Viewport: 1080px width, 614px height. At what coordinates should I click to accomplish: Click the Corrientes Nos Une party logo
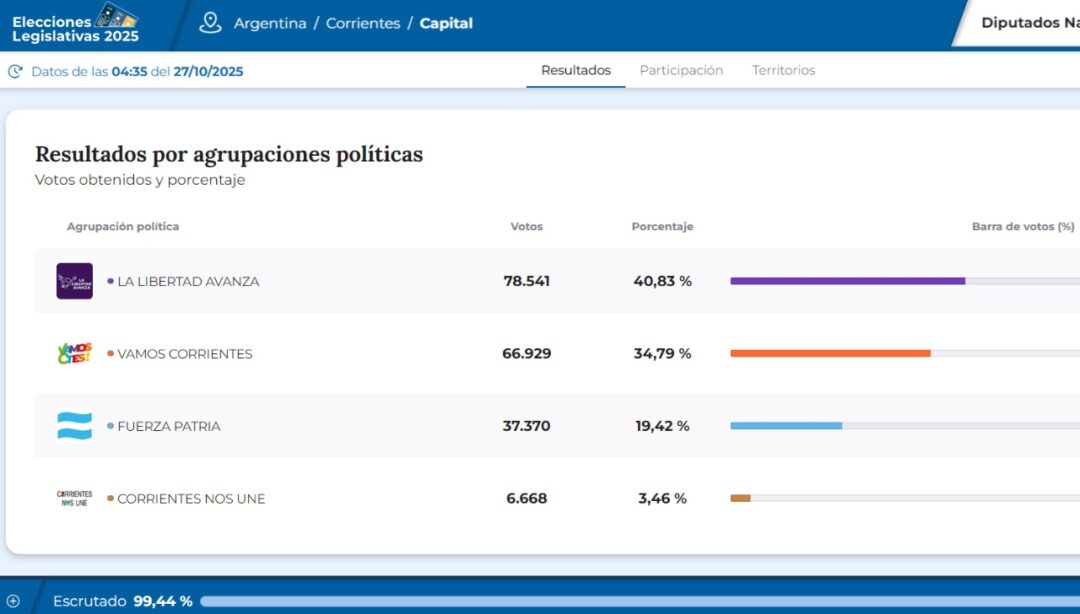pos(73,497)
